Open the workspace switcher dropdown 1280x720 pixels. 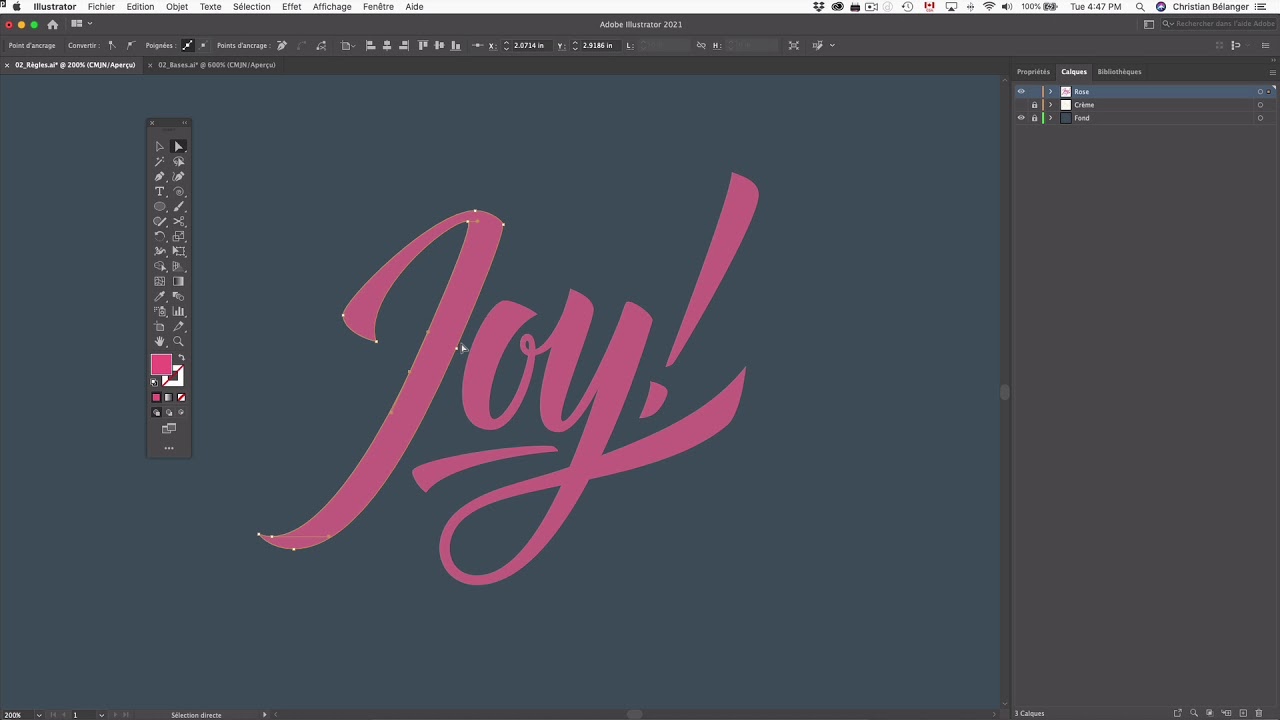(1149, 24)
